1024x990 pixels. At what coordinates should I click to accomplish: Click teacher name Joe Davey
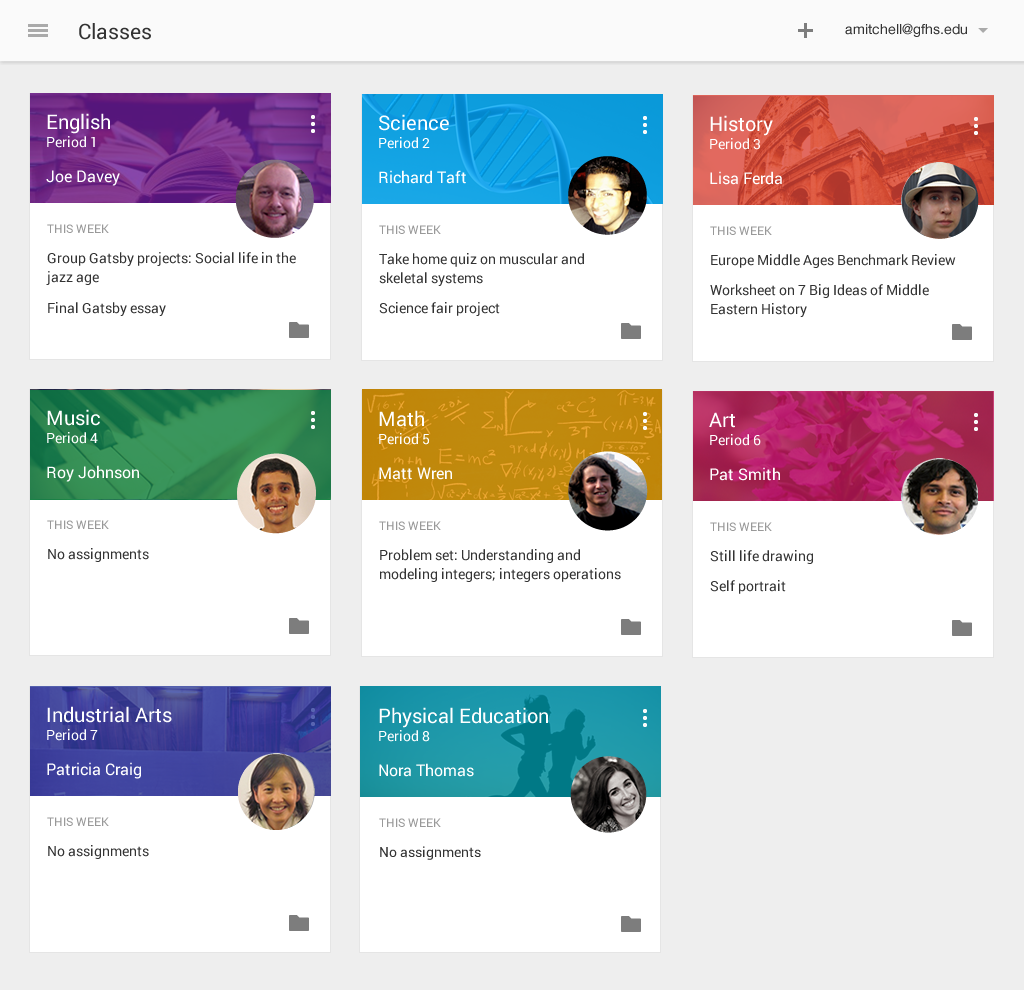[83, 177]
